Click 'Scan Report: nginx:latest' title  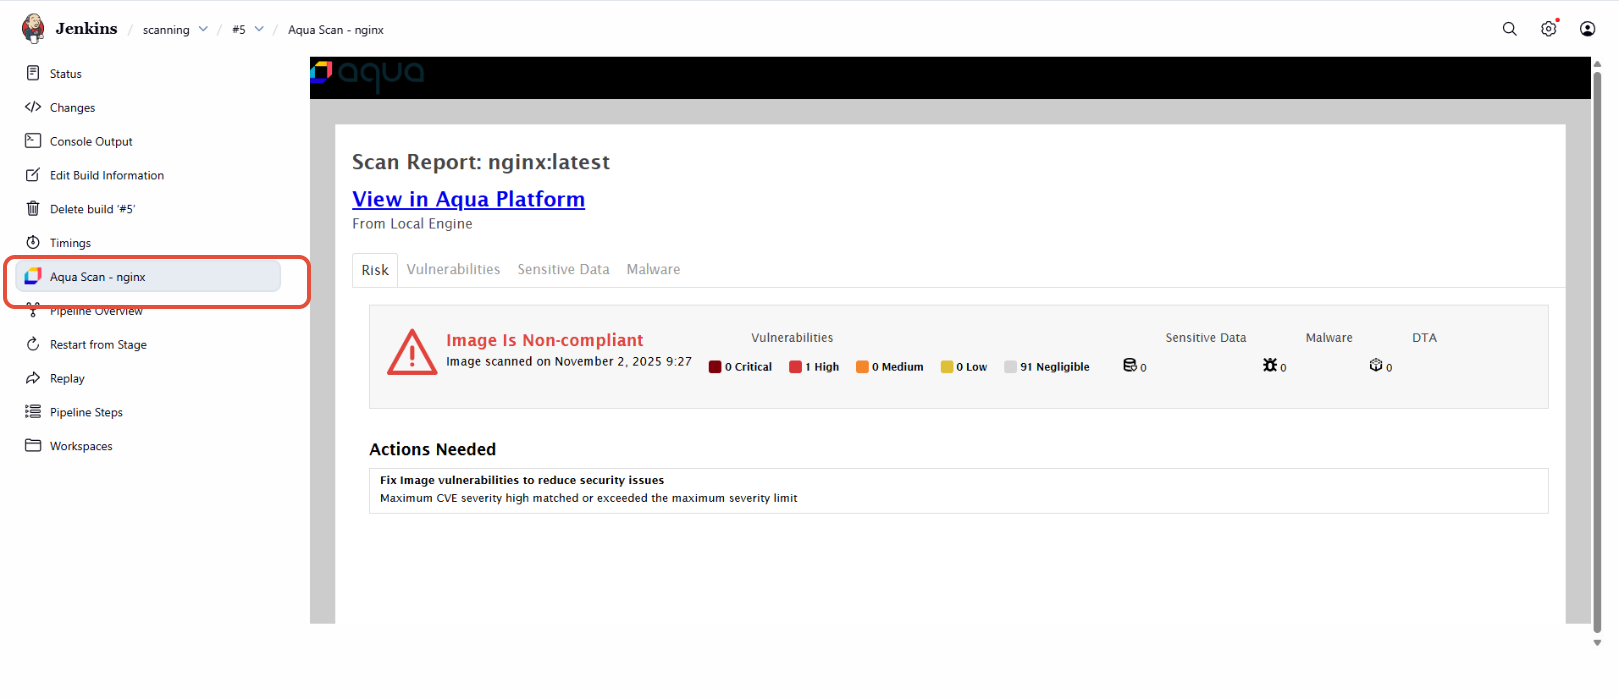481,162
